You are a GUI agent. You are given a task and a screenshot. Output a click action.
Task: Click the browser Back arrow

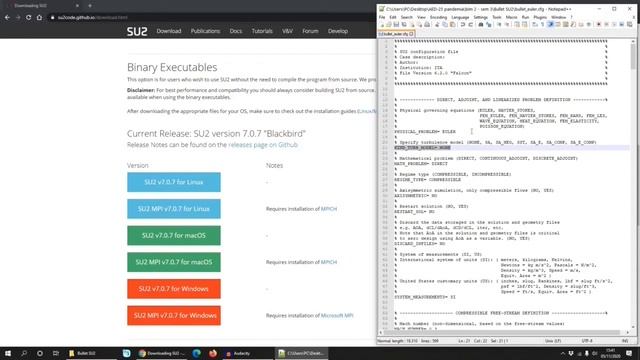[7, 18]
